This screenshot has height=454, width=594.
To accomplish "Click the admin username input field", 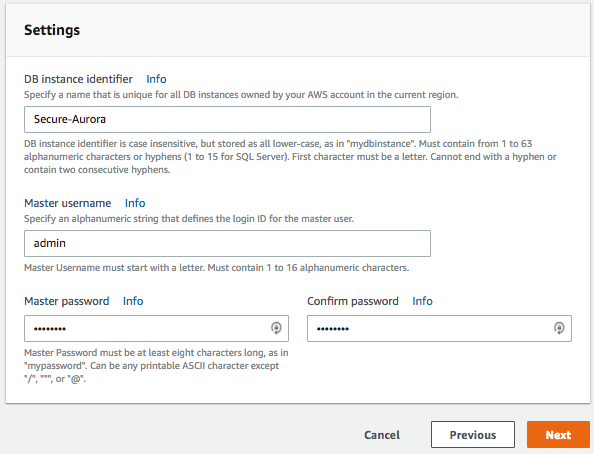I will pyautogui.click(x=227, y=243).
